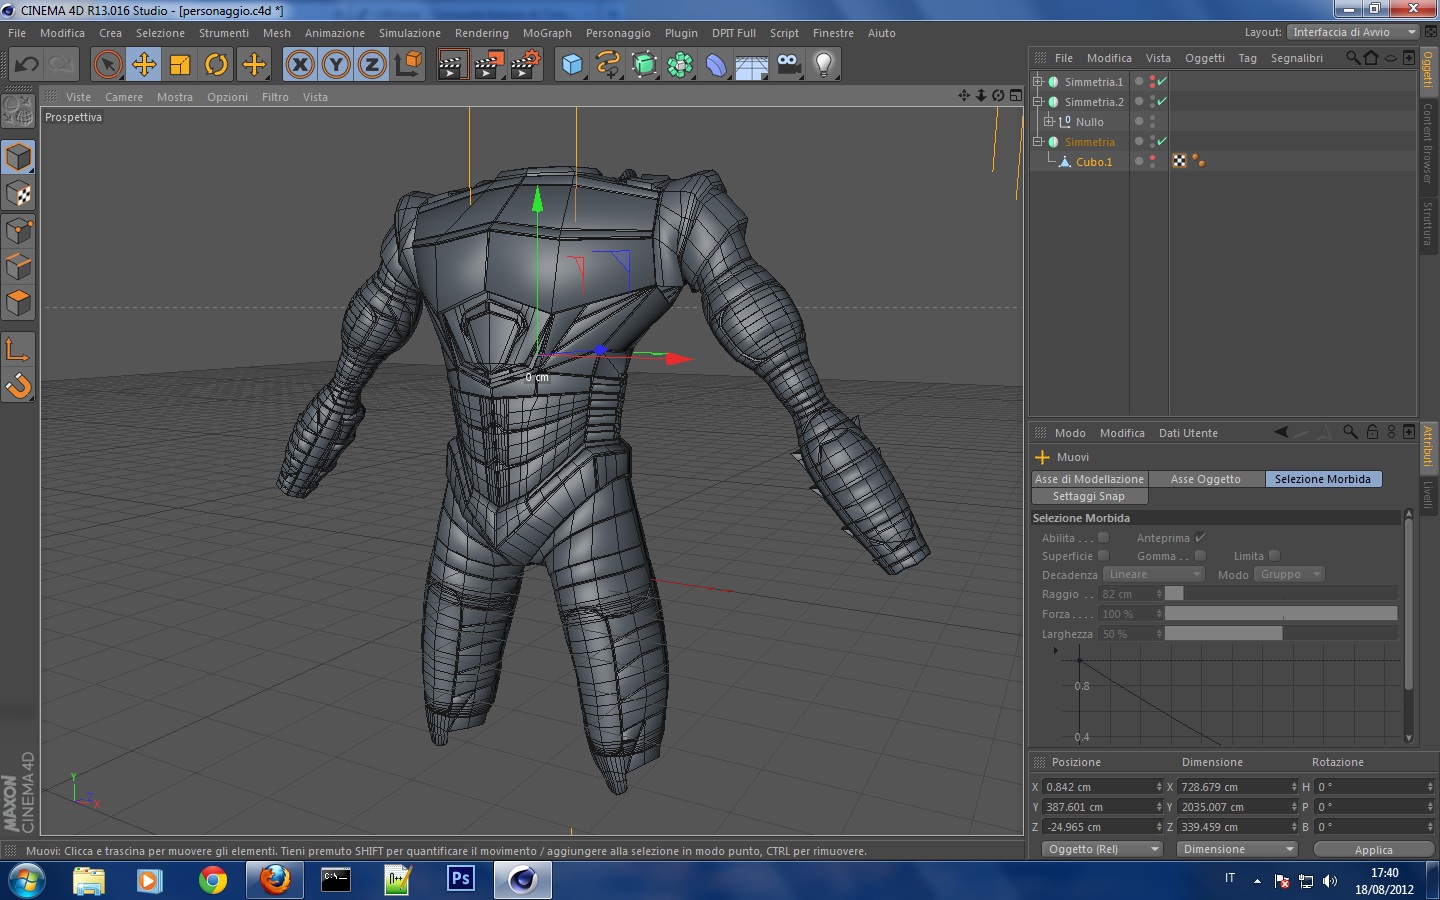
Task: Add camera object from toolbar
Action: (788, 65)
